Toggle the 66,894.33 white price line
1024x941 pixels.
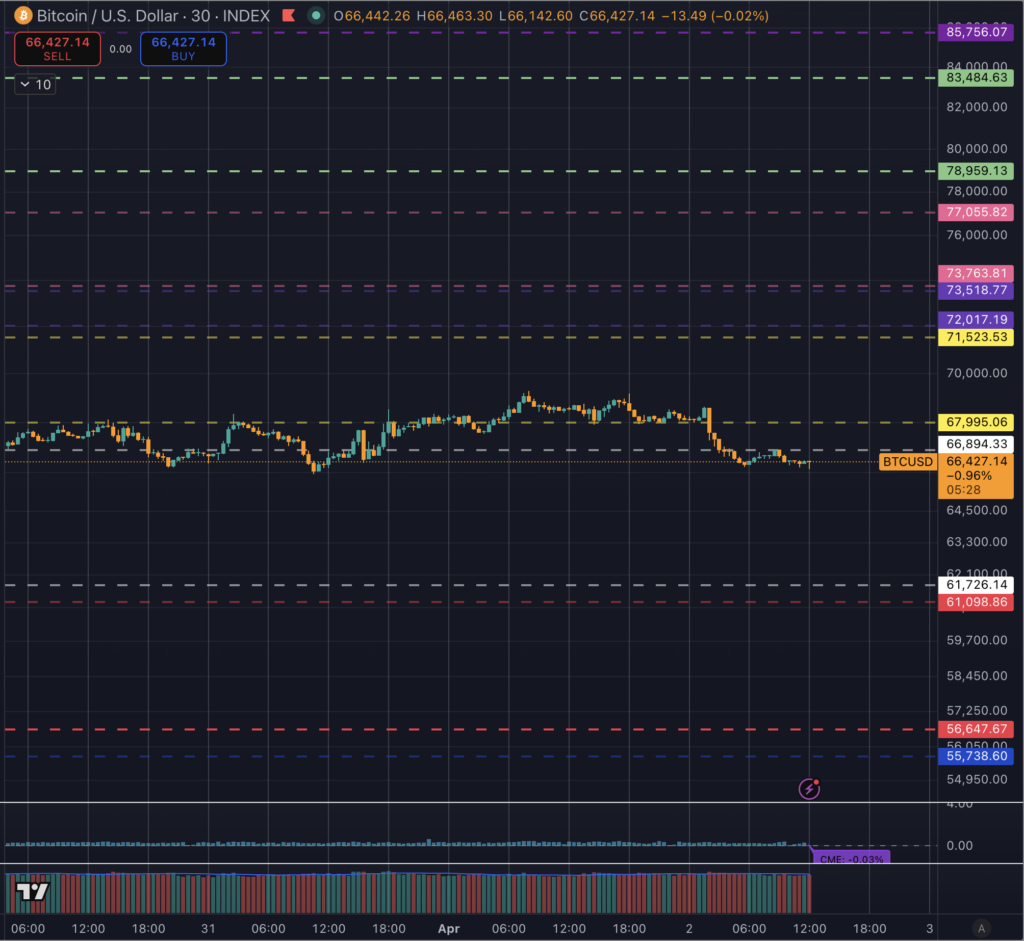point(976,443)
